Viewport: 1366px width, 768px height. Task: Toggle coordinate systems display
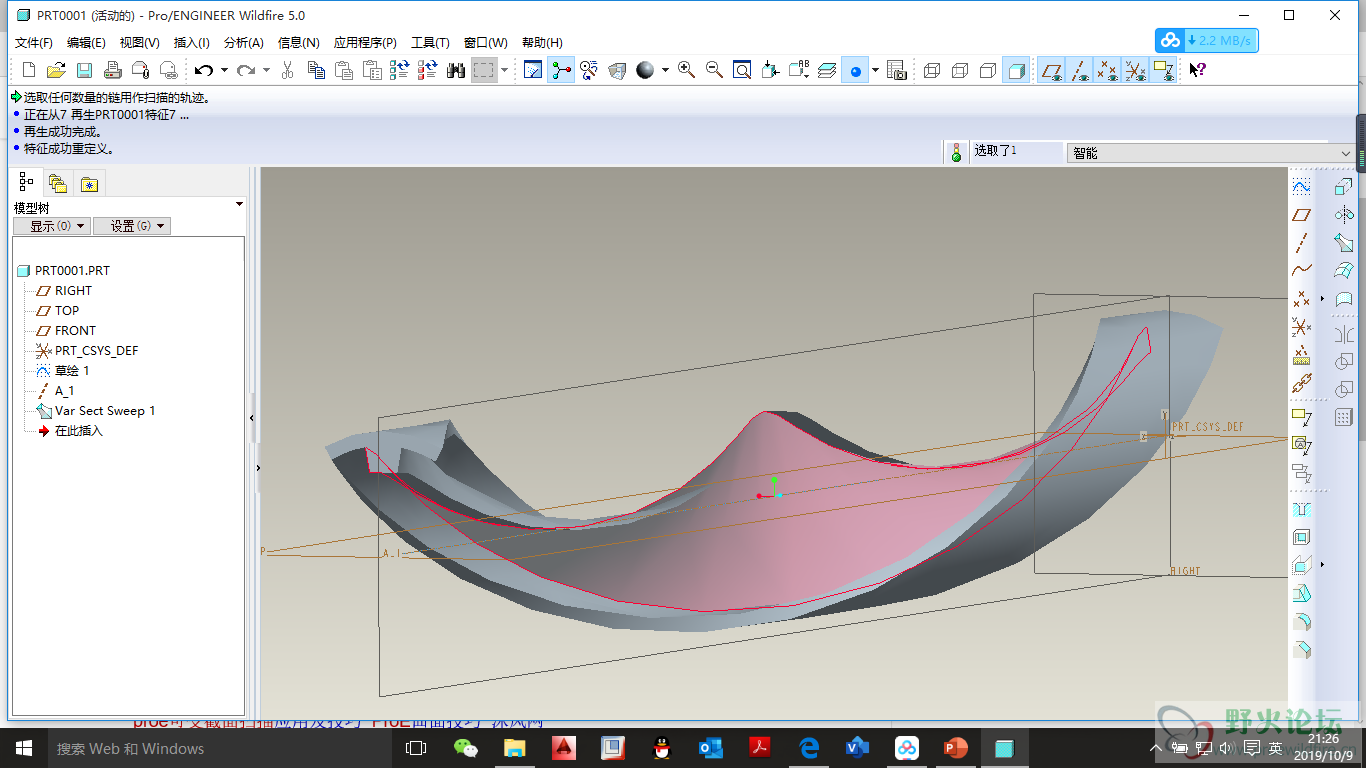pos(1135,70)
